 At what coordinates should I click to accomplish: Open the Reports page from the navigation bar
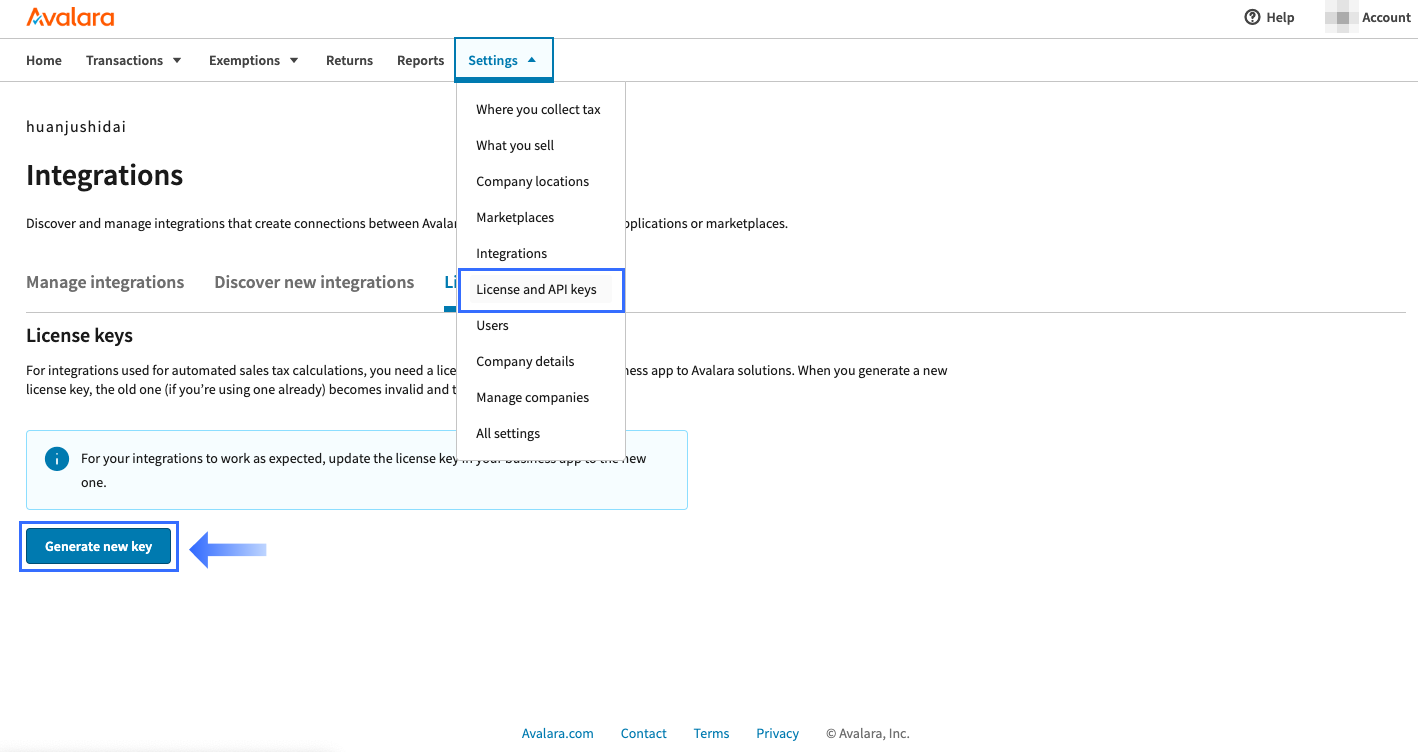[420, 60]
